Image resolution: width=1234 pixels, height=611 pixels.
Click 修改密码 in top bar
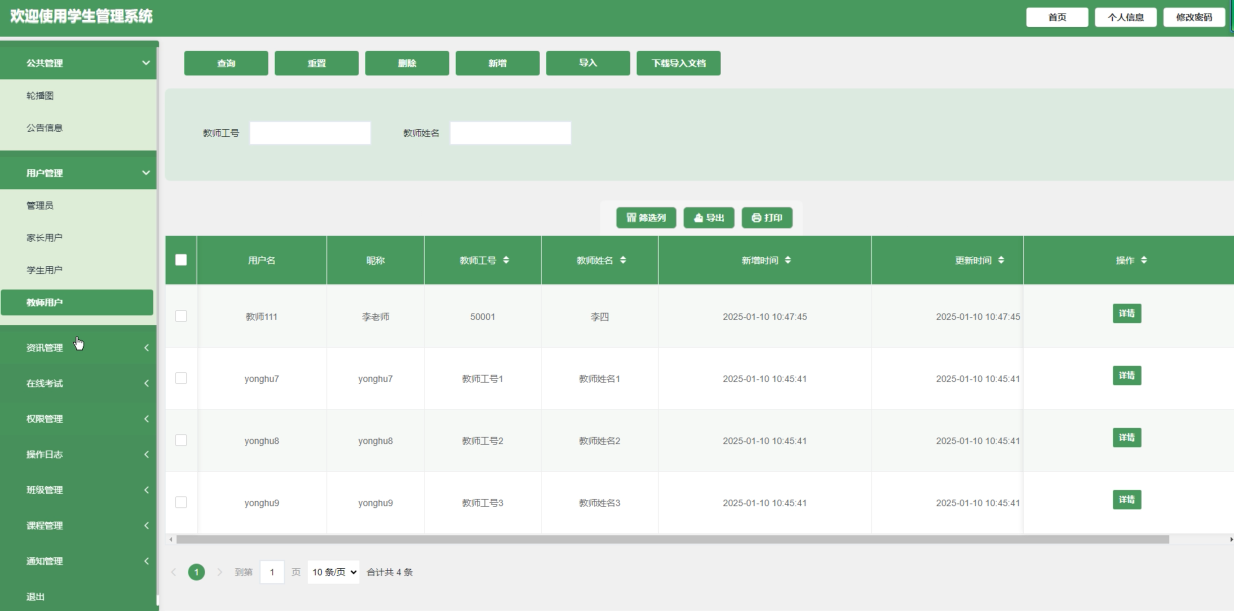pos(1194,17)
